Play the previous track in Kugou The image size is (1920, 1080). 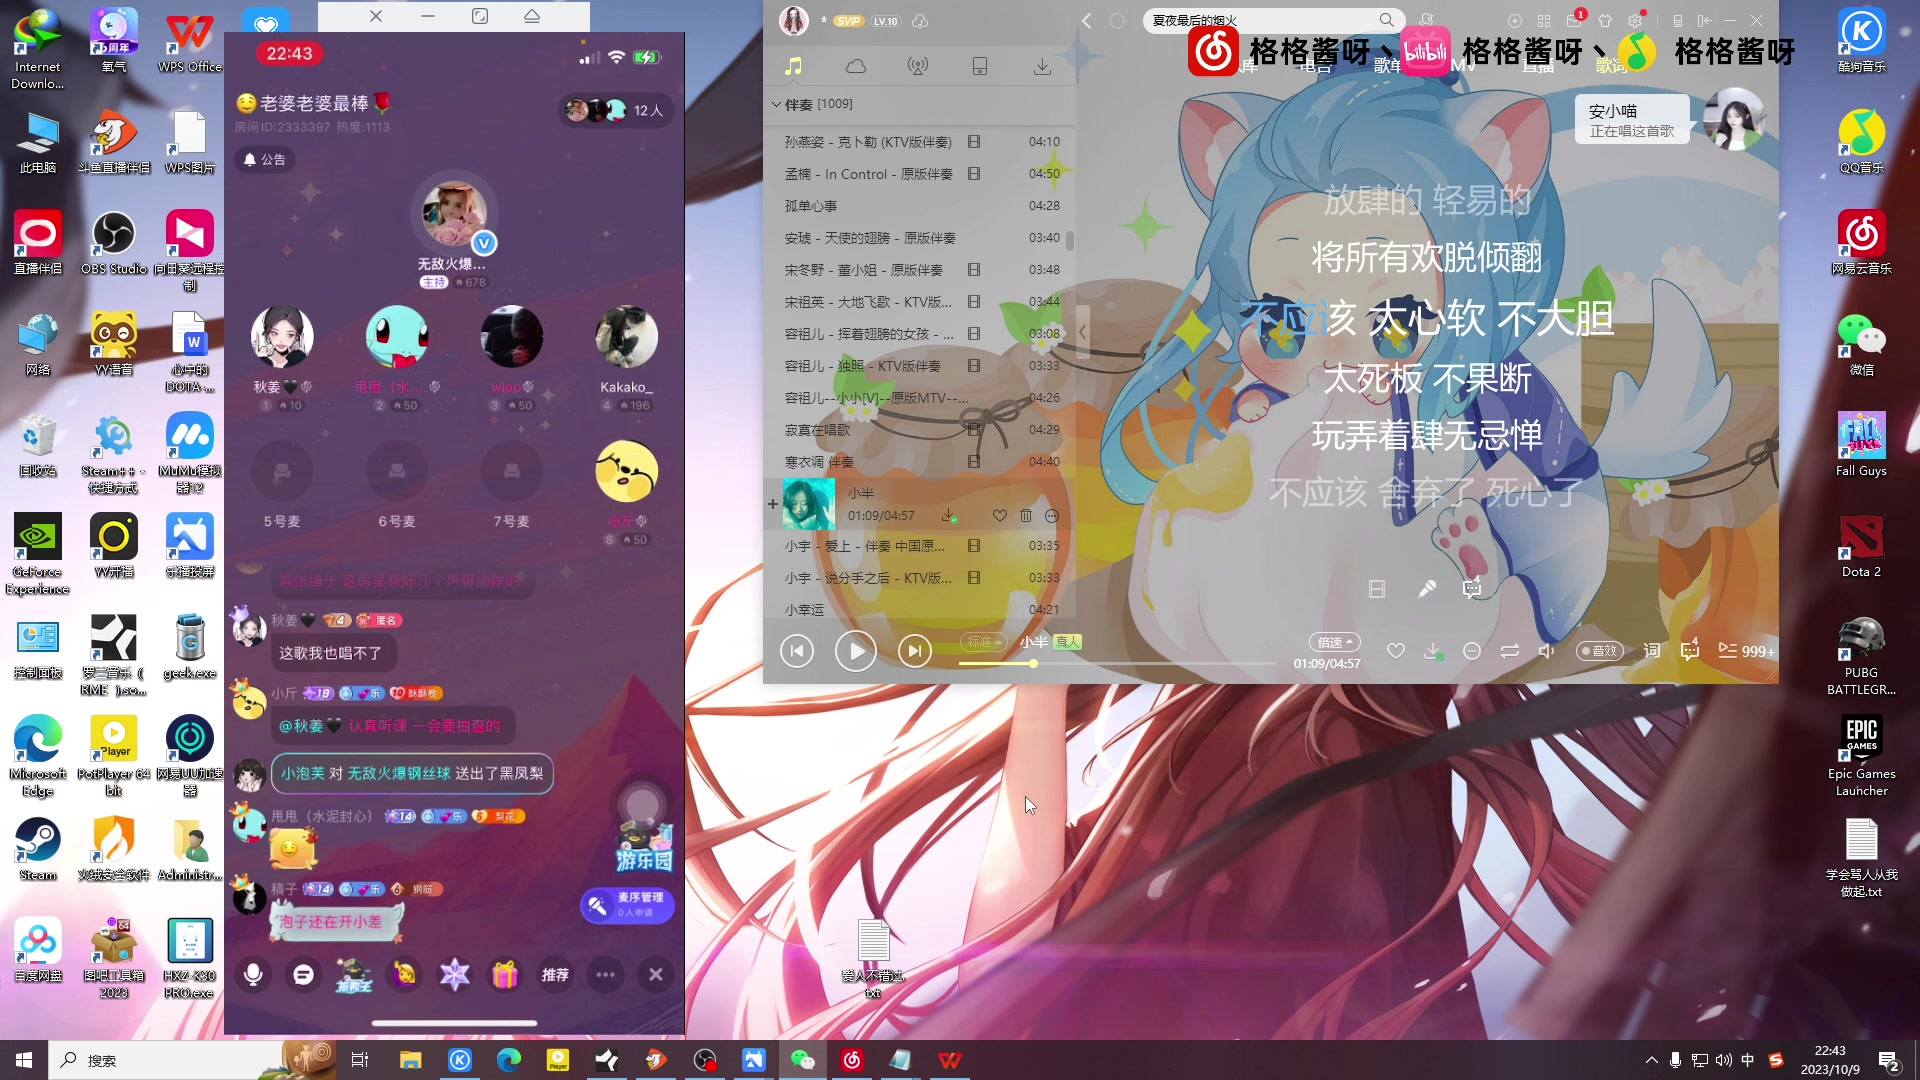pos(797,651)
